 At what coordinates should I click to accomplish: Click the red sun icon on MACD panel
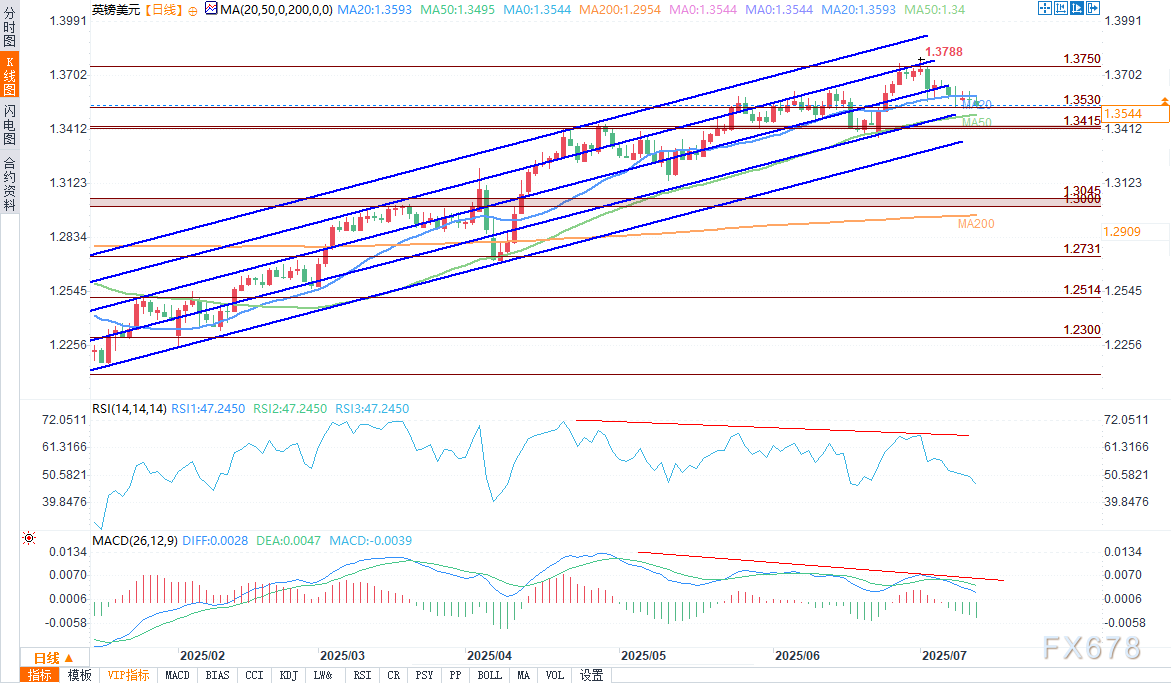[28, 540]
